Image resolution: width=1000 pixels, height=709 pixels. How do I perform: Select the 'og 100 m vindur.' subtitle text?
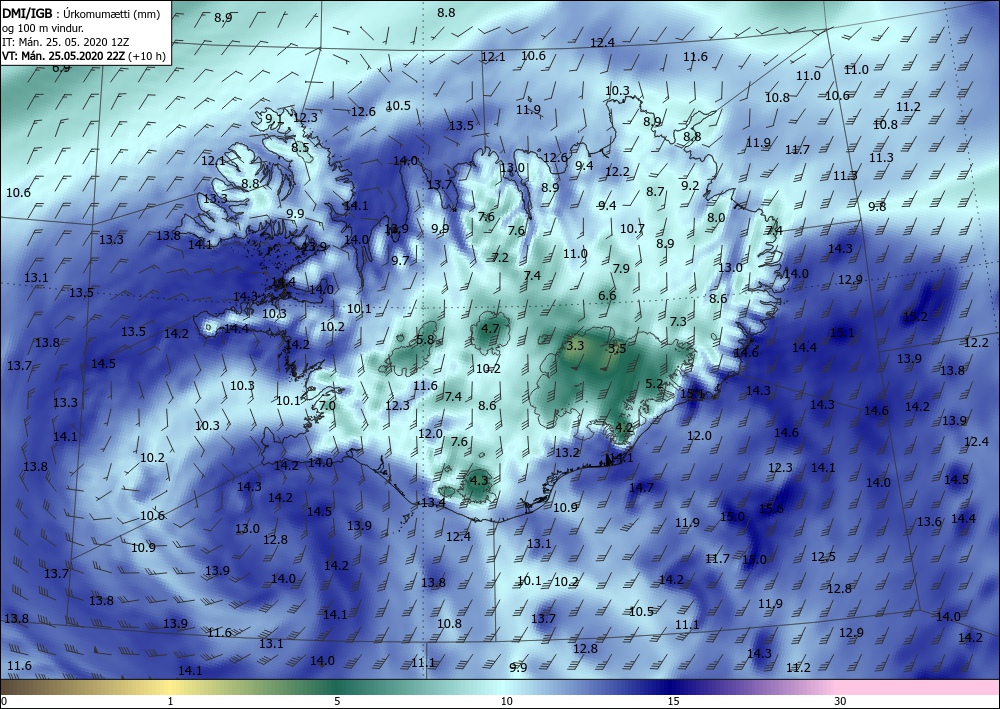tap(43, 27)
